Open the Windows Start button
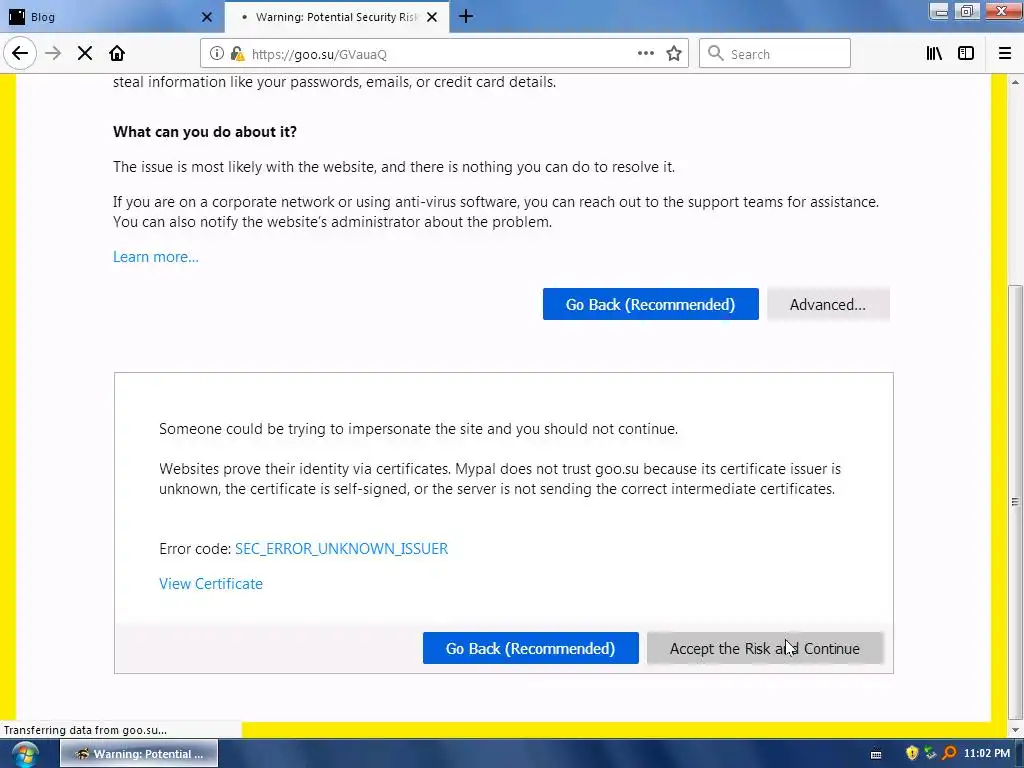Screen dimensions: 1024x768 [25, 754]
